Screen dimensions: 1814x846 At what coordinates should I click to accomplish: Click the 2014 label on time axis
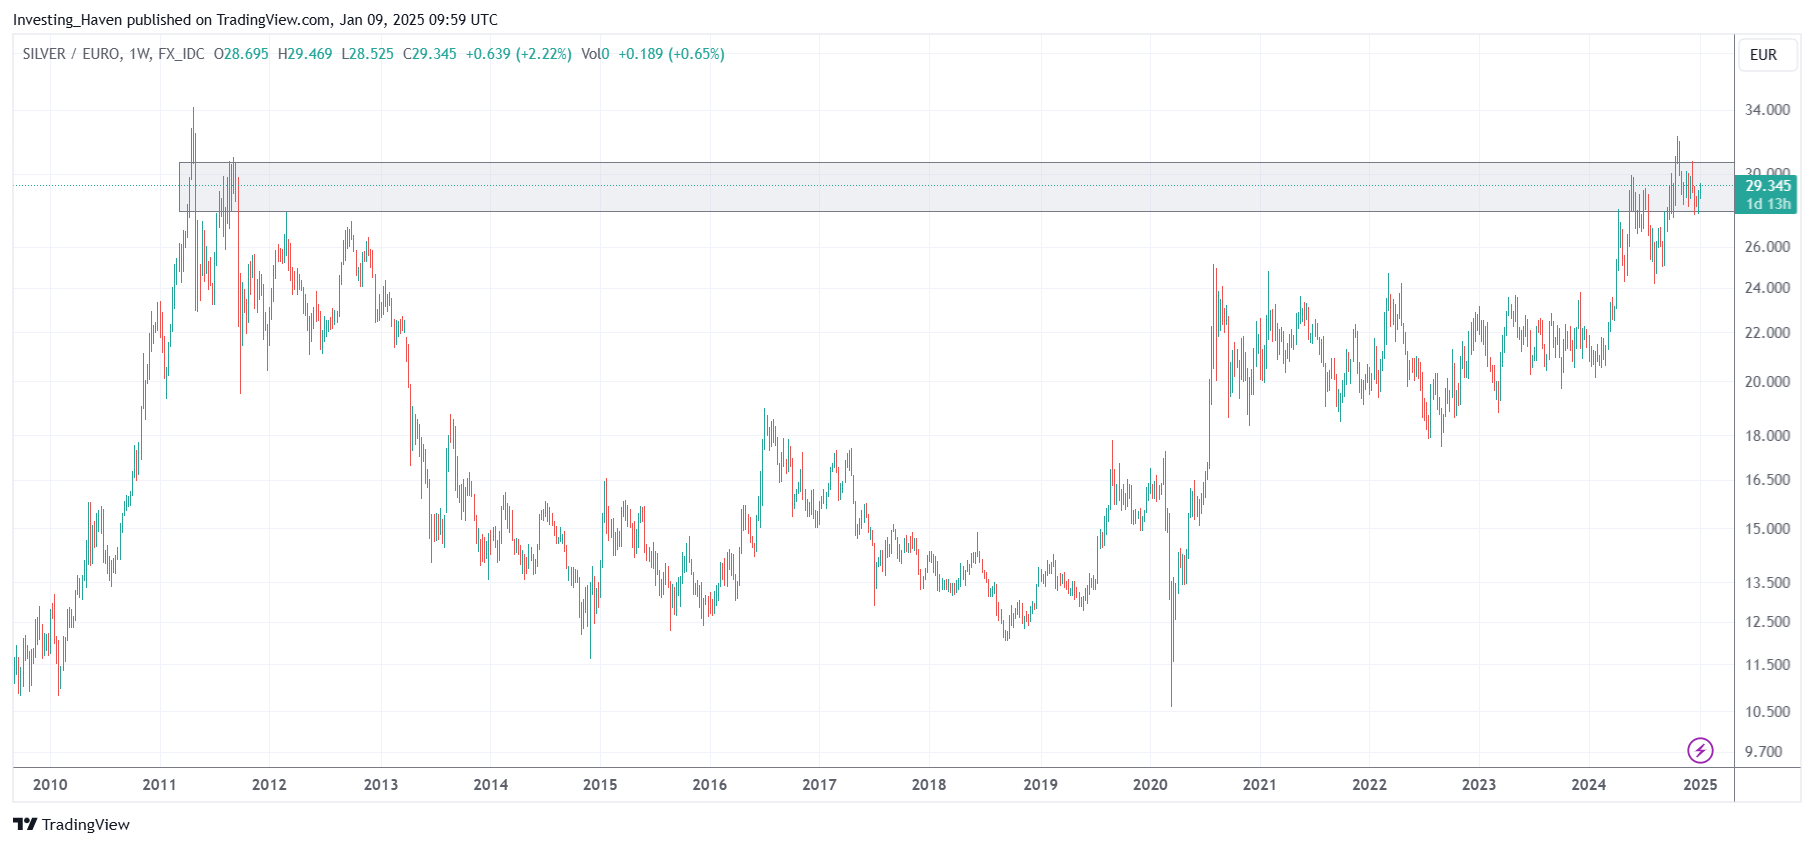(x=491, y=785)
